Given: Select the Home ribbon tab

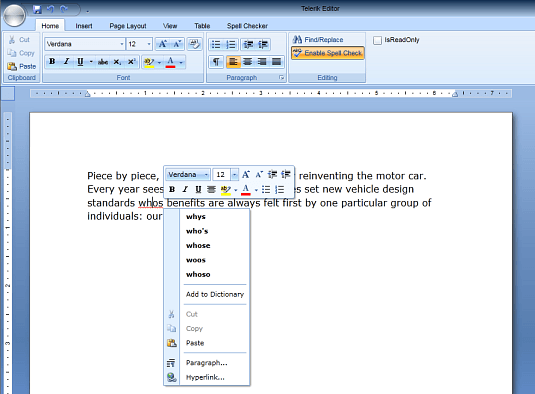Looking at the screenshot, I should pyautogui.click(x=50, y=26).
